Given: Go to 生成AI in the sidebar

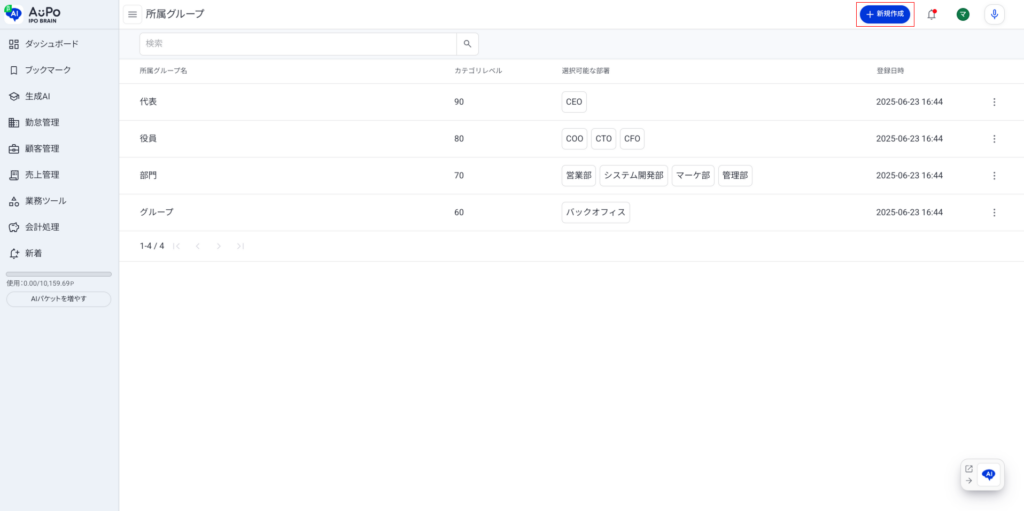Looking at the screenshot, I should [37, 96].
